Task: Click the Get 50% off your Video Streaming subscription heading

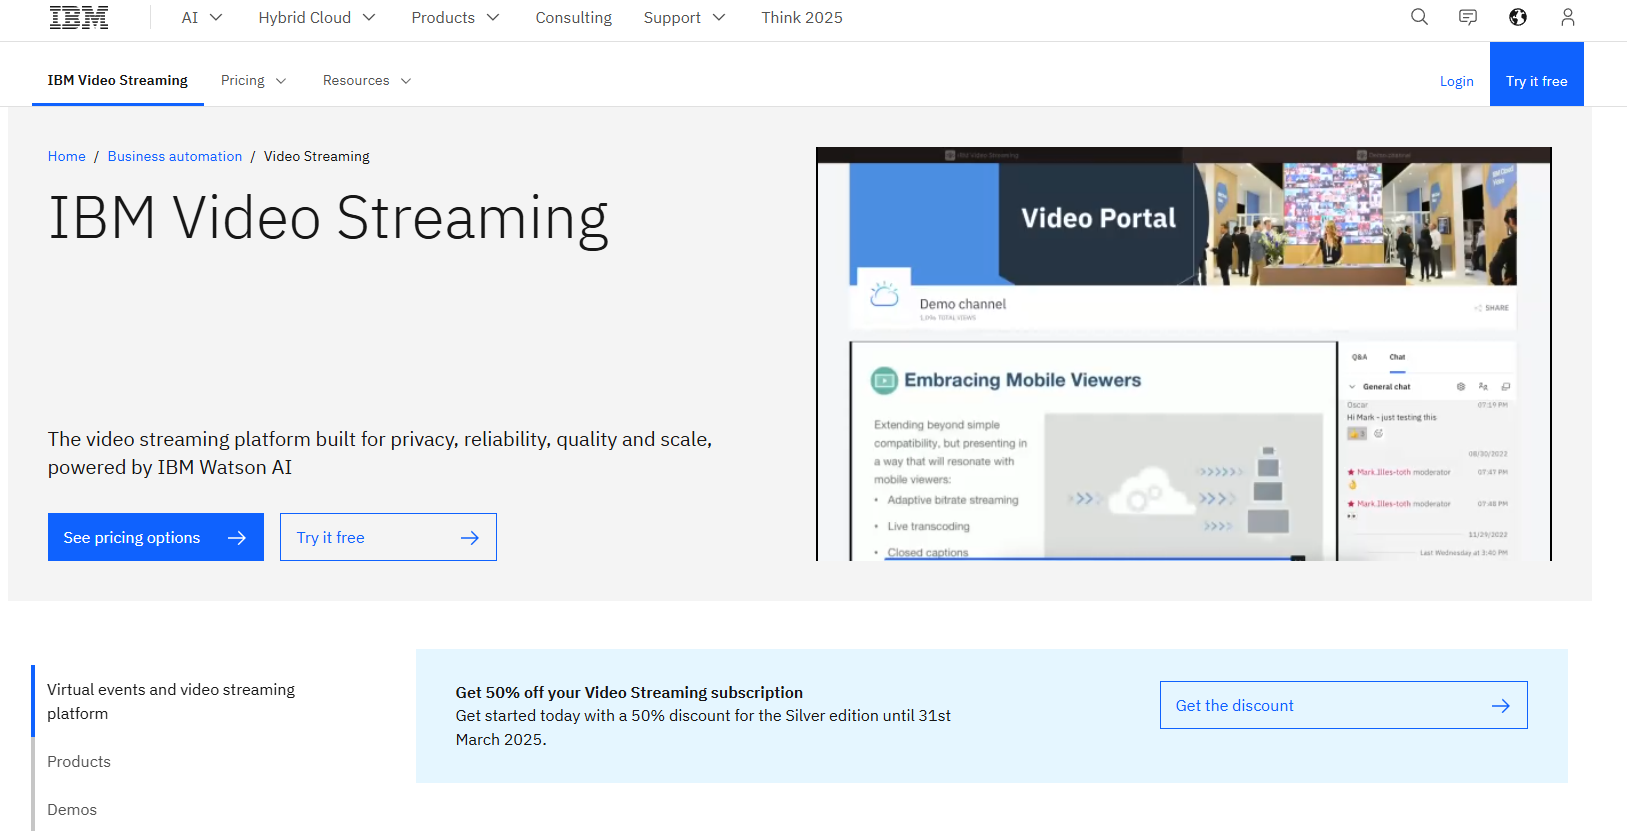Action: [629, 692]
